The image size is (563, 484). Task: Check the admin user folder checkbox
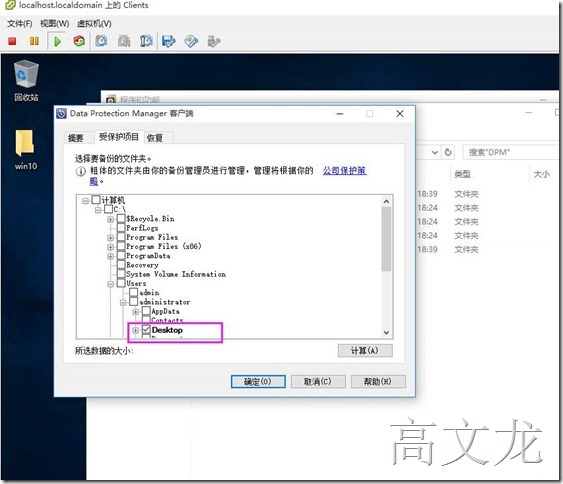click(134, 292)
